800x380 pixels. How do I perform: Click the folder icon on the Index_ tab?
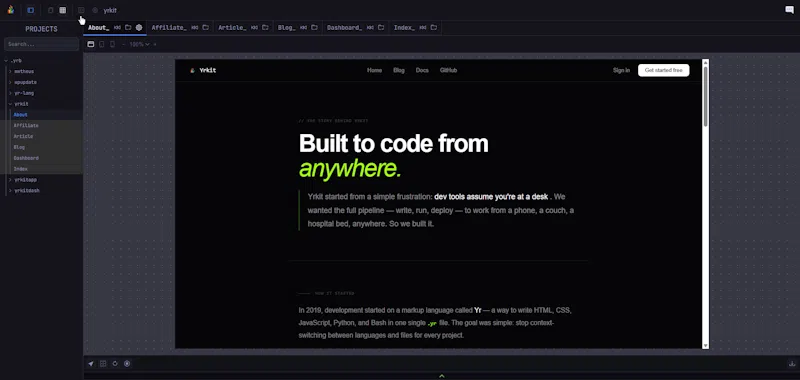coord(434,28)
